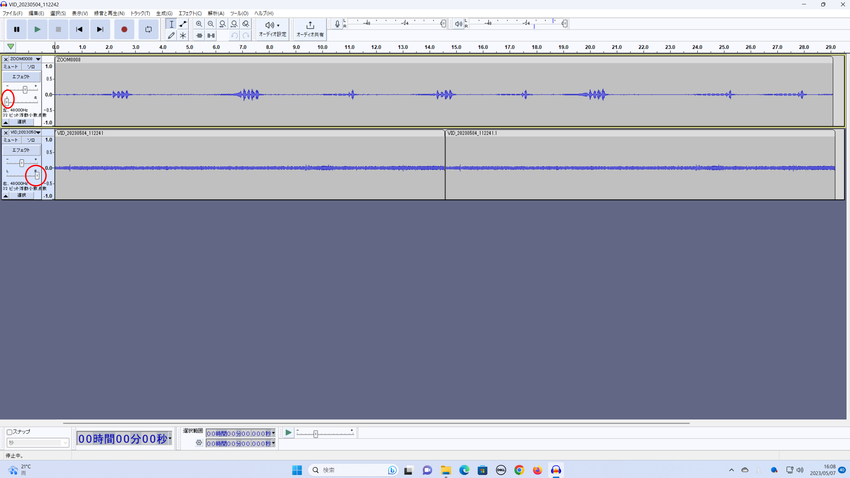850x478 pixels.
Task: Select the Selection (I-beam) tool
Action: tap(171, 24)
